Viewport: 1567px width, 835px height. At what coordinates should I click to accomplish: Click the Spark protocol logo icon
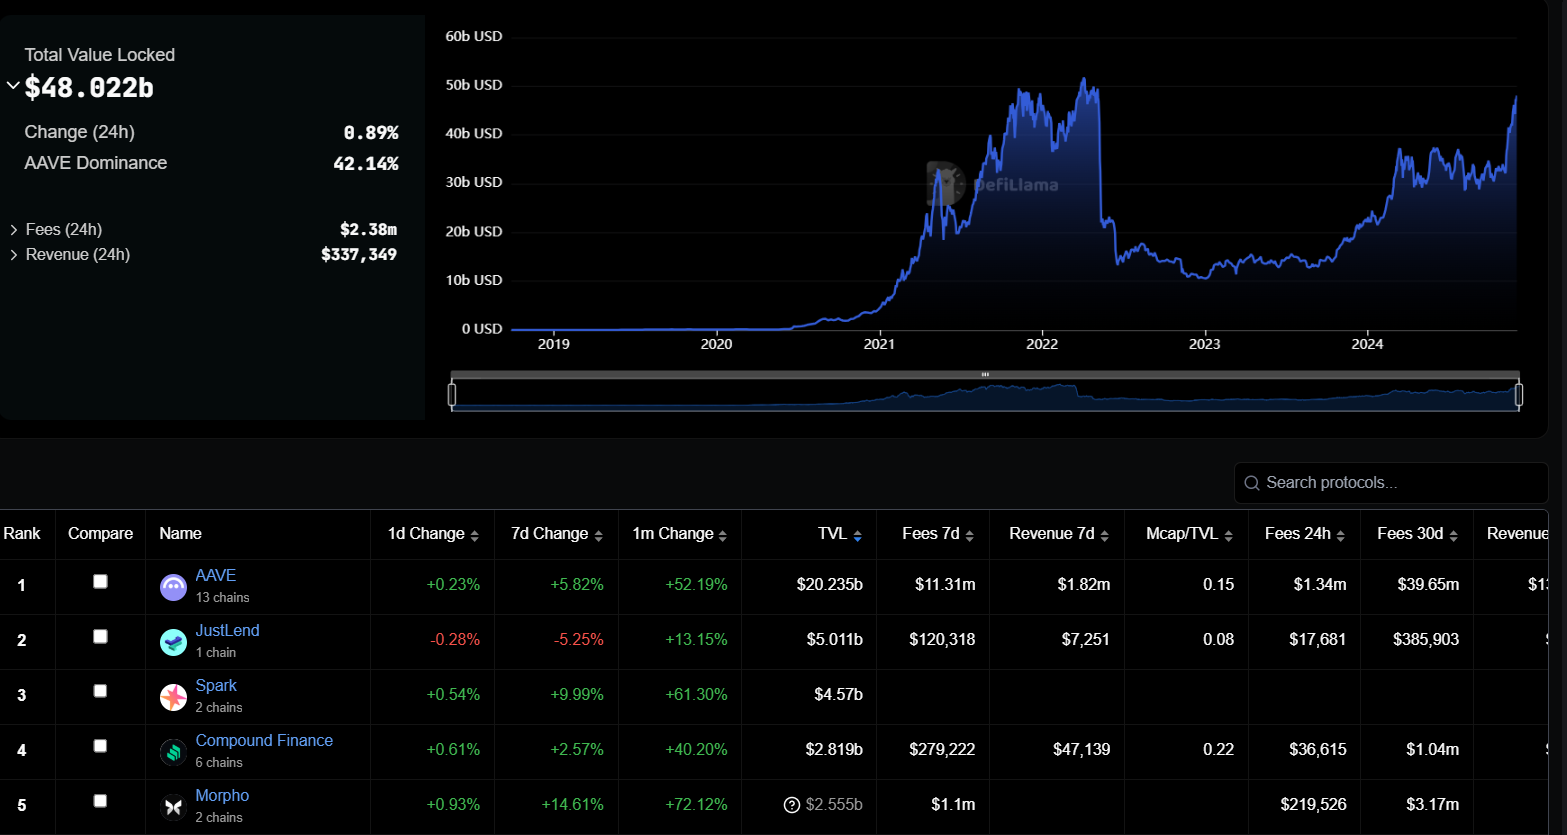(x=173, y=697)
